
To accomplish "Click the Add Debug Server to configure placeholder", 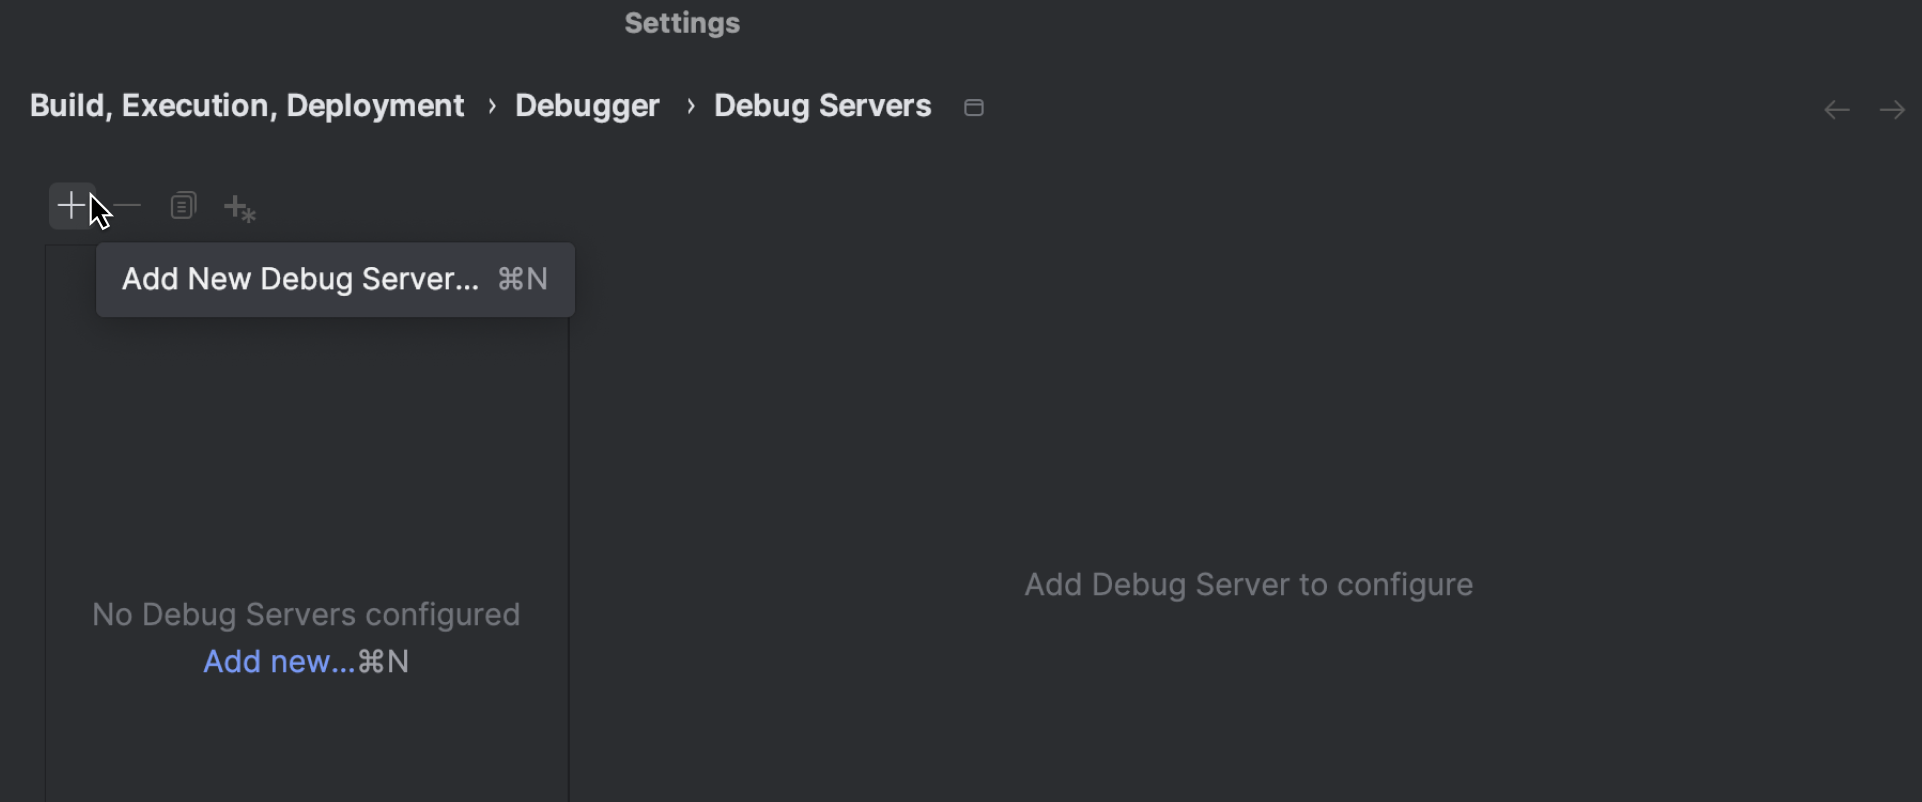I will coord(1248,584).
